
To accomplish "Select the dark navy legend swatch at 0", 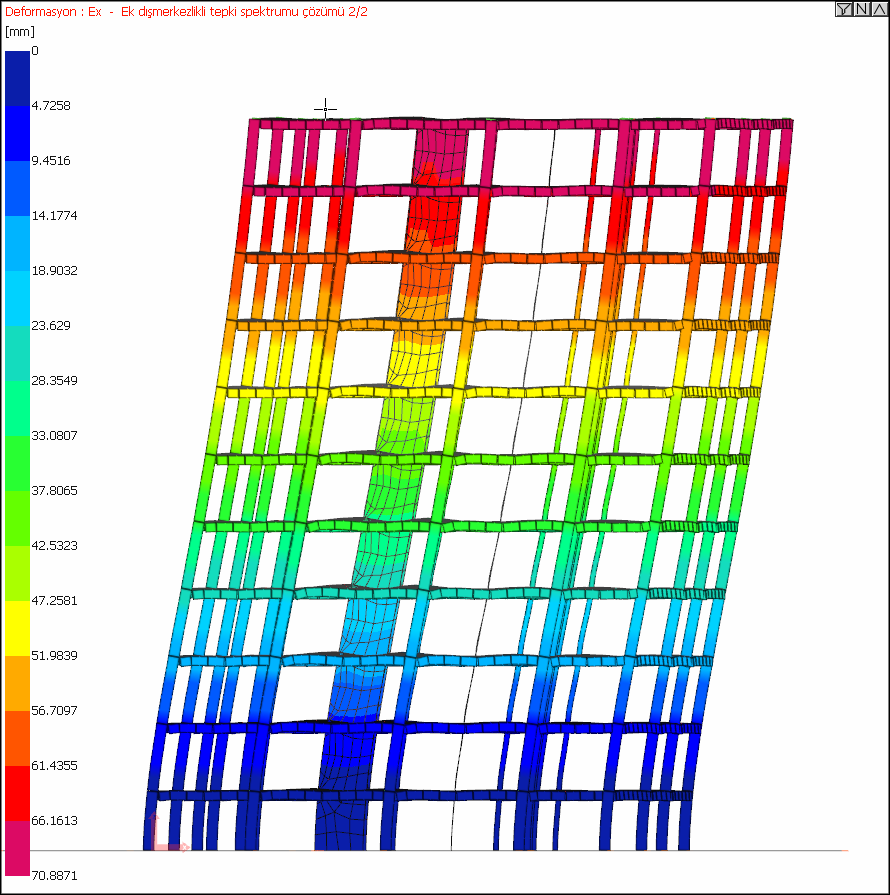I will click(17, 78).
